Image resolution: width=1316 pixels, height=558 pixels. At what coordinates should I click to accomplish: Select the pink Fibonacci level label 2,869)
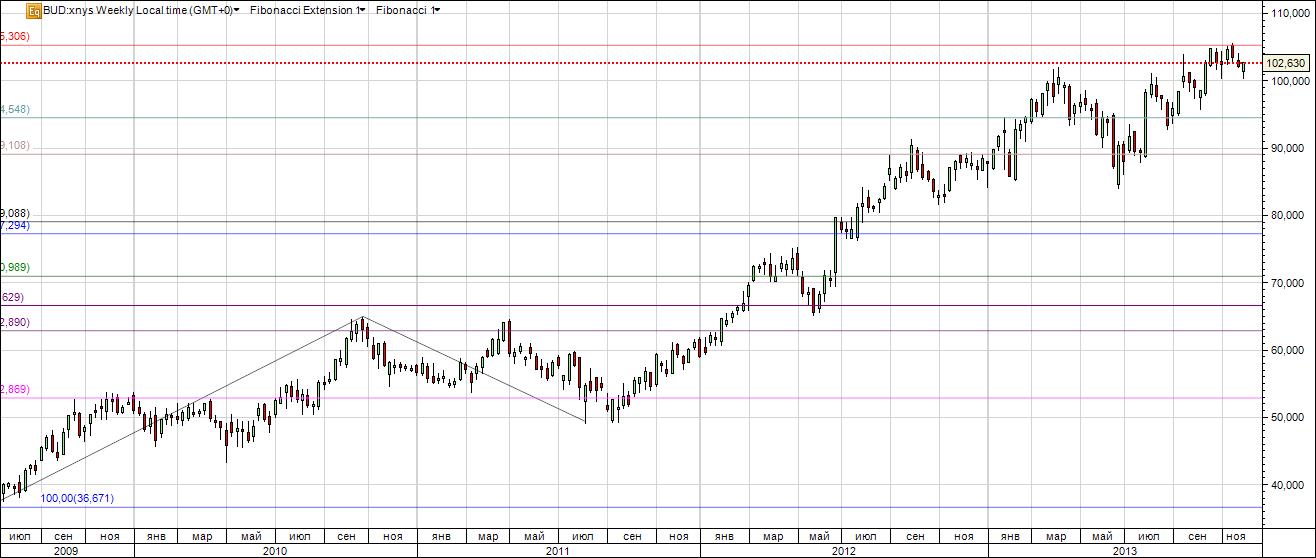(x=15, y=389)
